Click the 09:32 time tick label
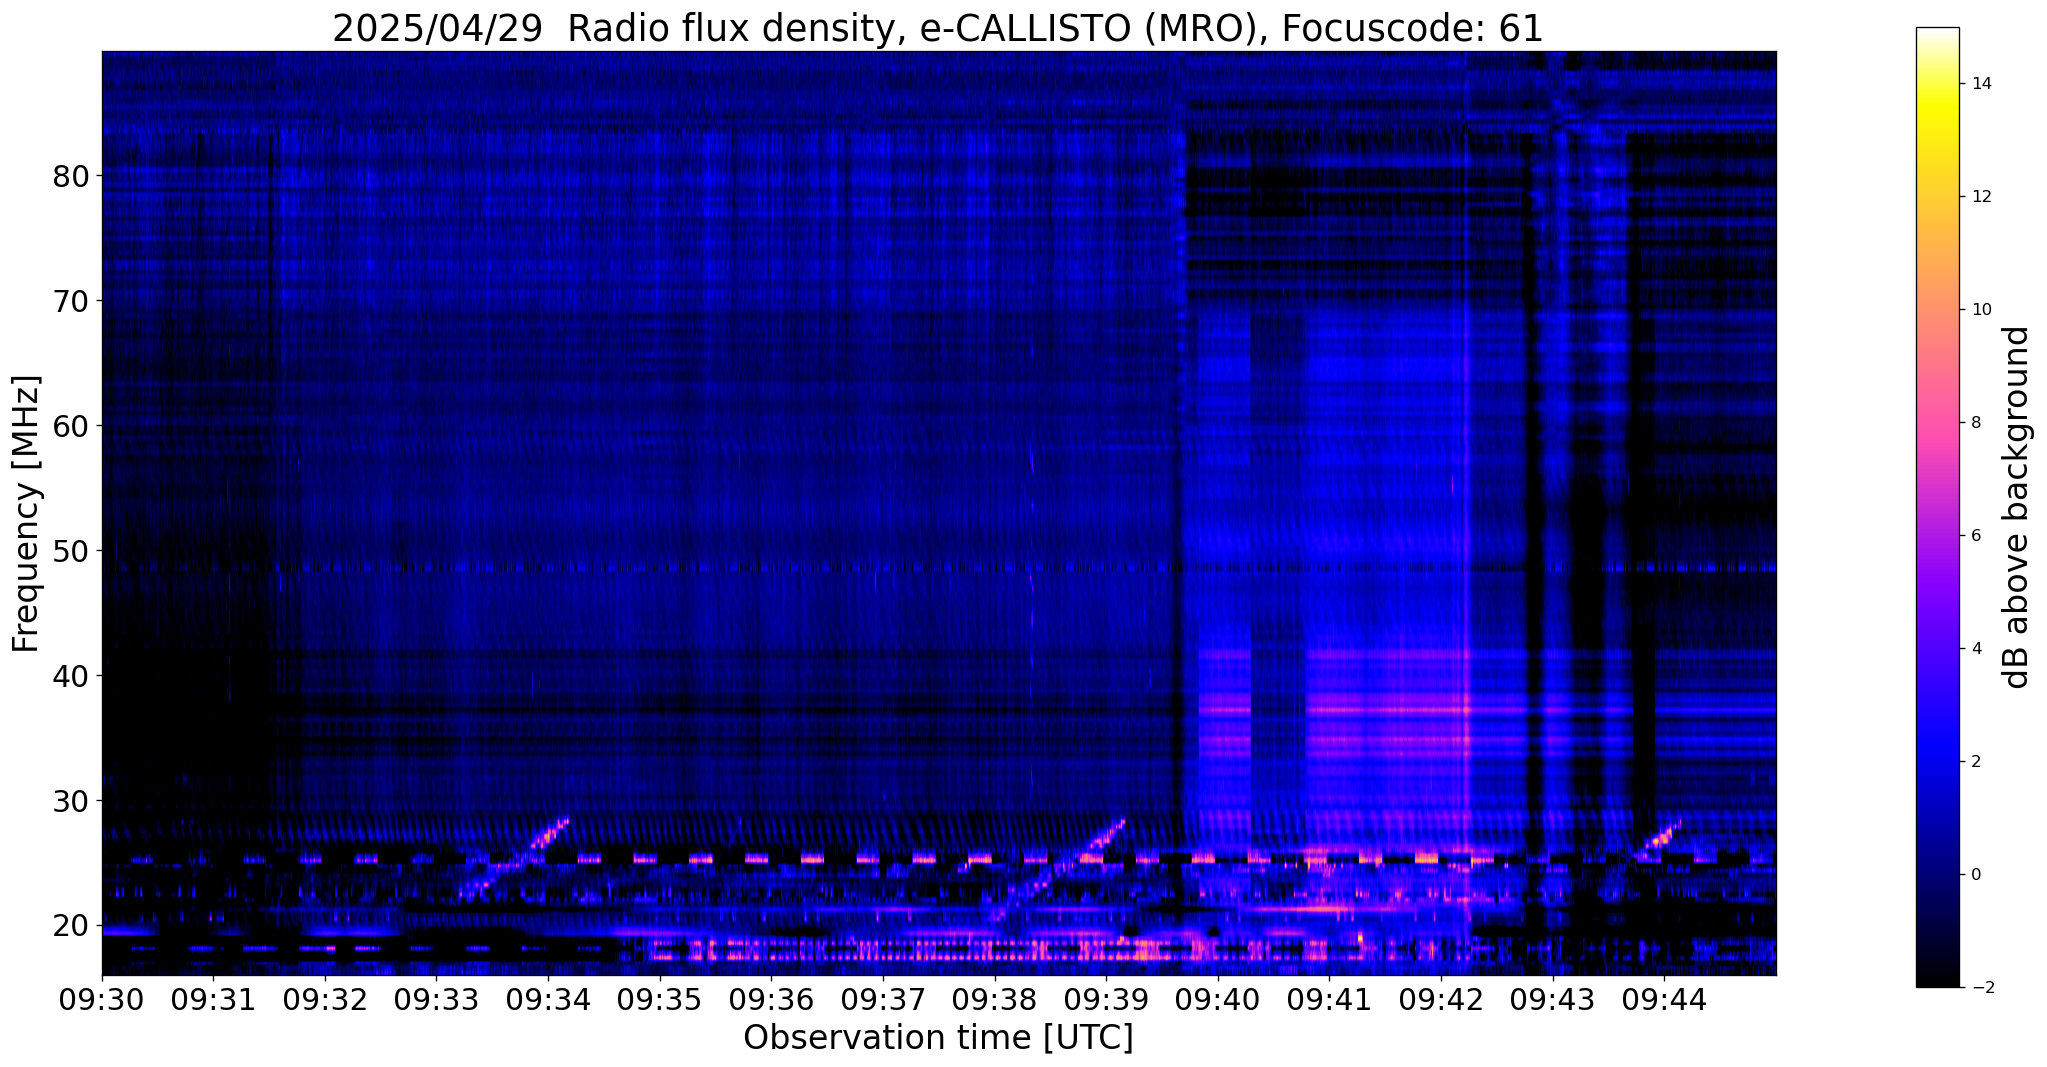Viewport: 2047px width, 1067px height. coord(325,999)
